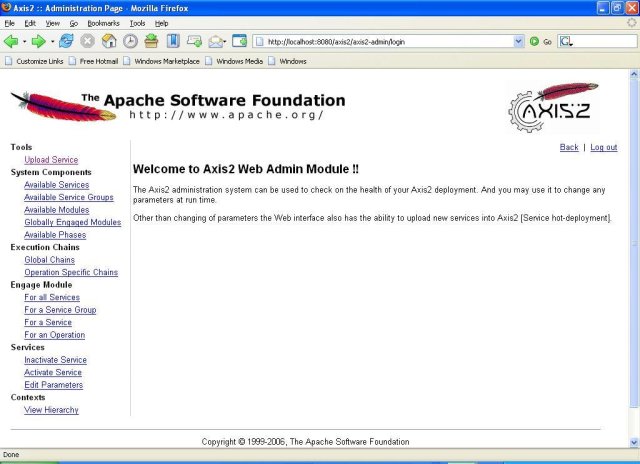Click the Back link in page

tap(569, 147)
